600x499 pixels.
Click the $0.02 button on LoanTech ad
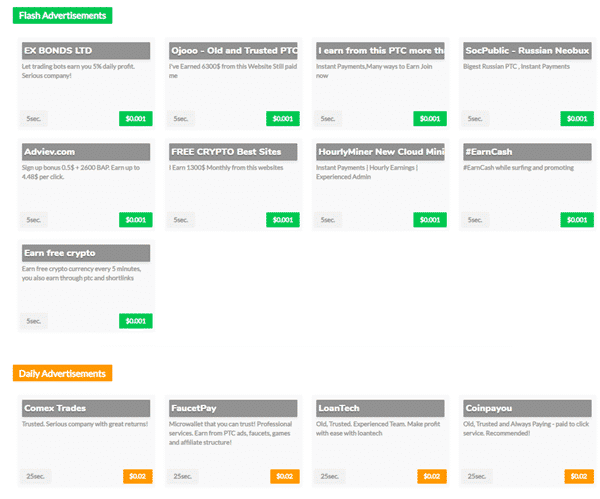pos(432,476)
